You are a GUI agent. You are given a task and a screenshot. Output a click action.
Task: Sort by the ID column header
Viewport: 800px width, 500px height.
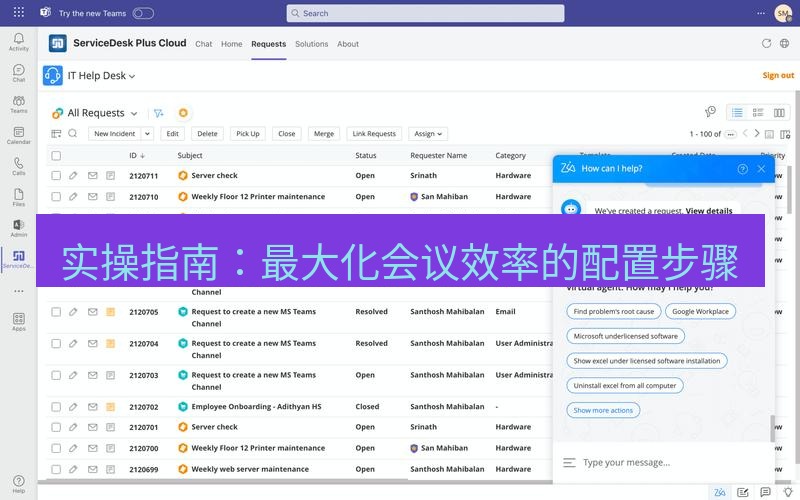point(137,156)
